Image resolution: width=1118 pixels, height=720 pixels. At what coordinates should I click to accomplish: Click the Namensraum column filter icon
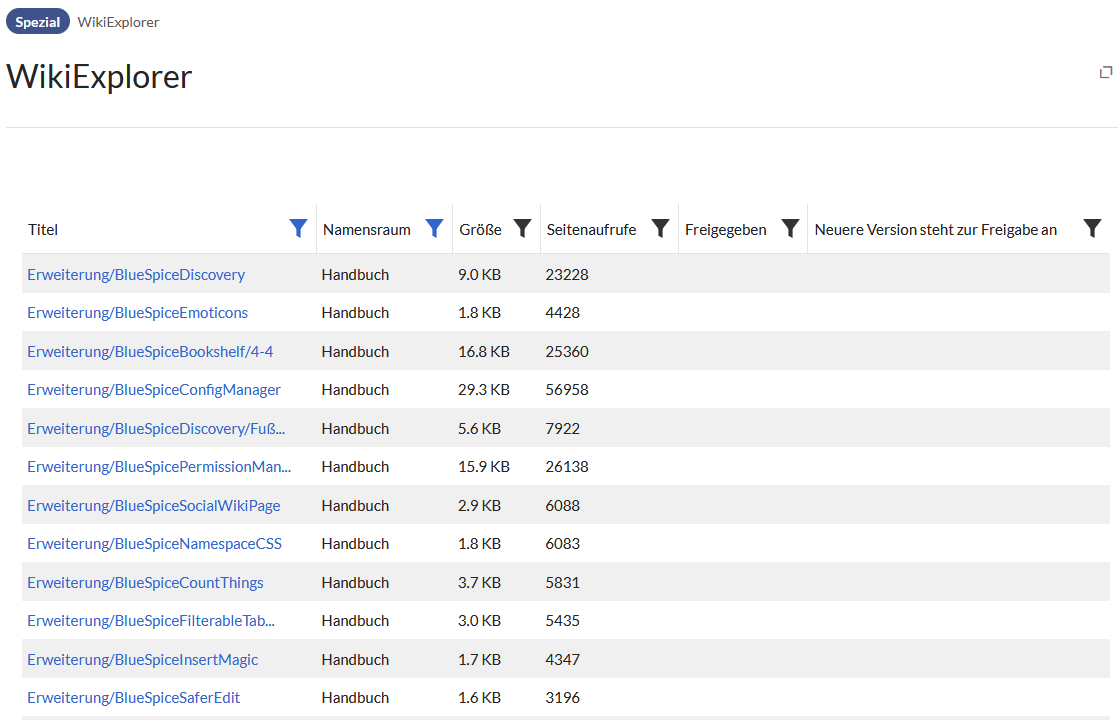click(434, 229)
